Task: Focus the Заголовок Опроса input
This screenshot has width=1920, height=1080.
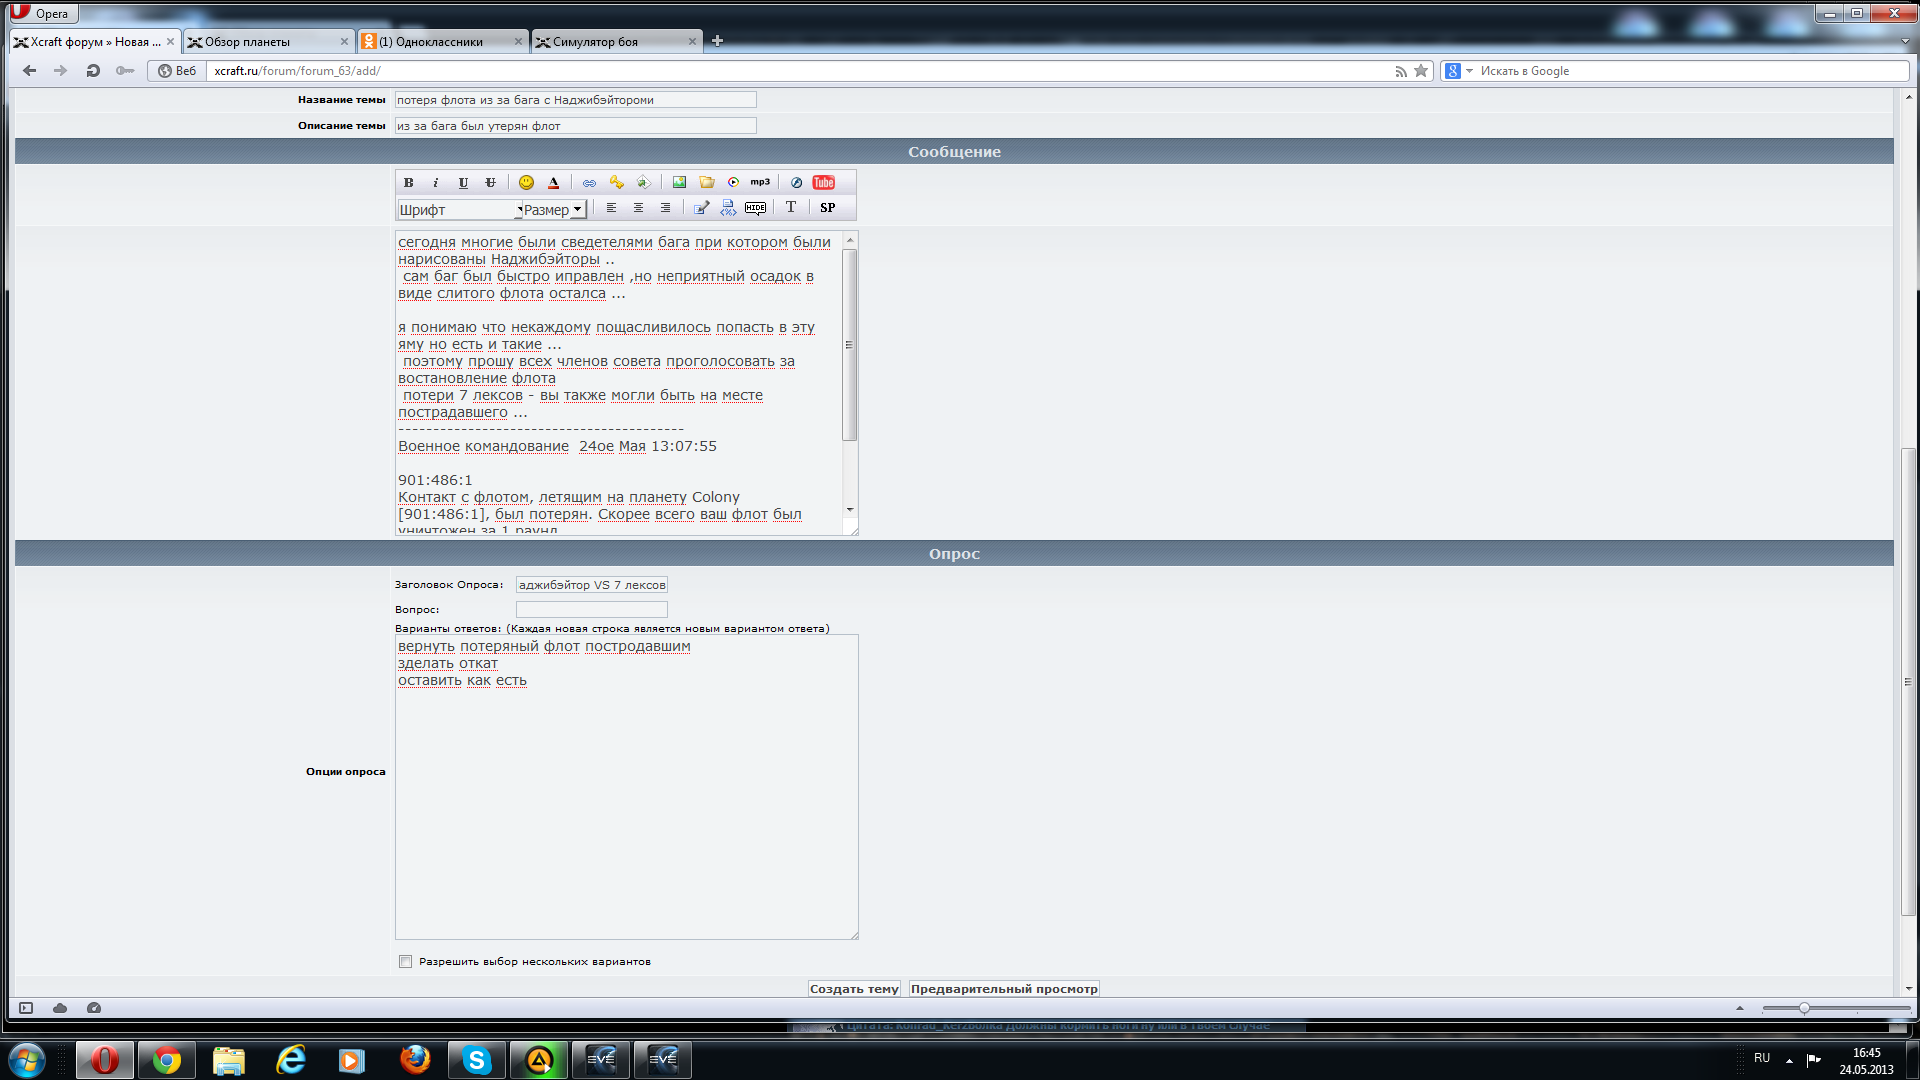Action: [x=591, y=585]
